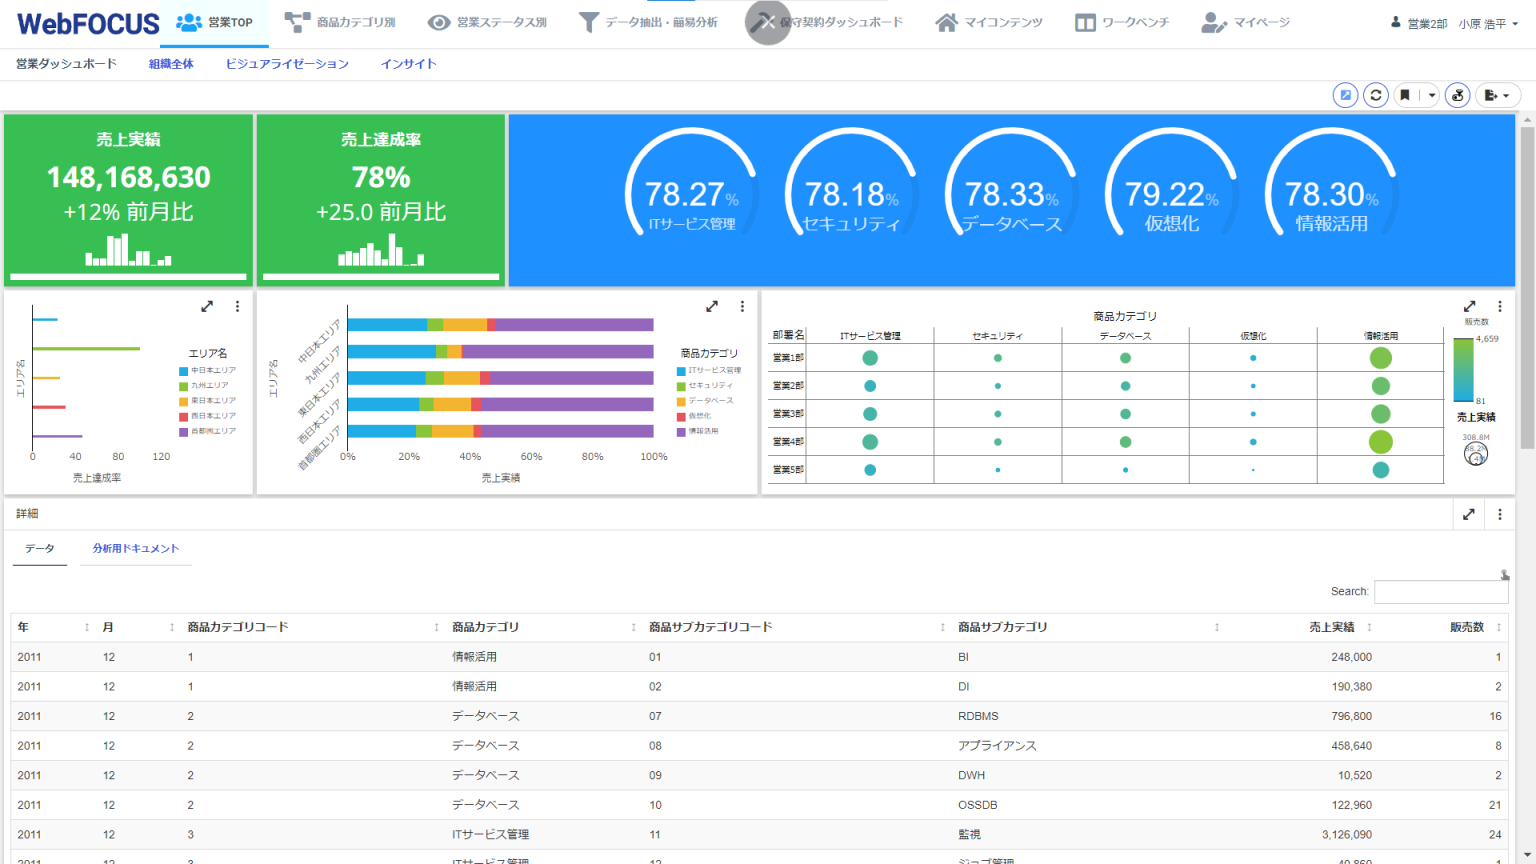Image resolution: width=1536 pixels, height=864 pixels.
Task: Open the マイコンテンツ home icon
Action: (945, 20)
